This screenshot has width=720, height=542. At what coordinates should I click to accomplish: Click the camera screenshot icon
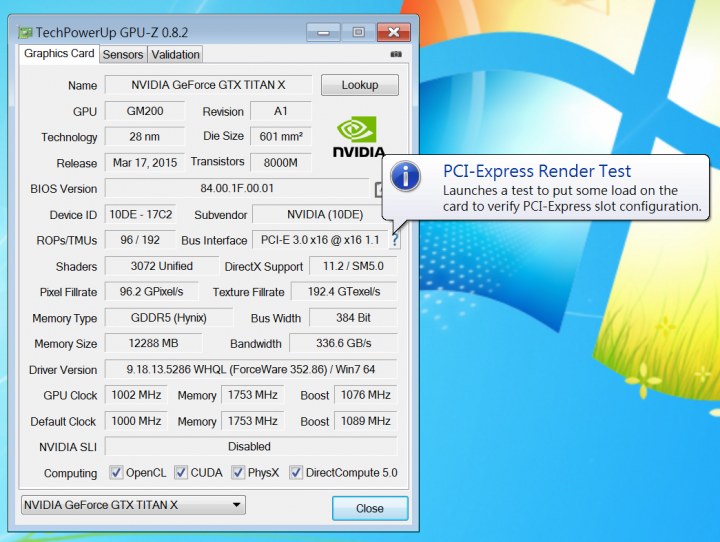click(396, 54)
